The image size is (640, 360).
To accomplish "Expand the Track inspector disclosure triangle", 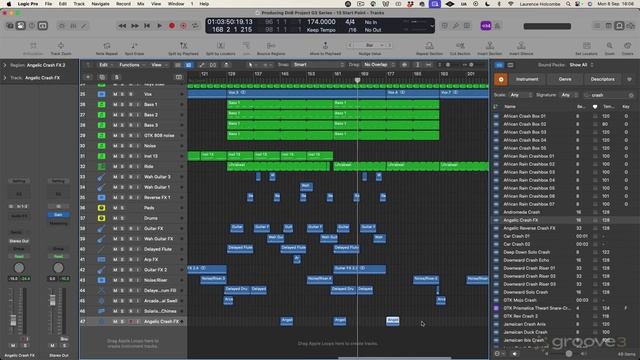I will (x=5, y=78).
